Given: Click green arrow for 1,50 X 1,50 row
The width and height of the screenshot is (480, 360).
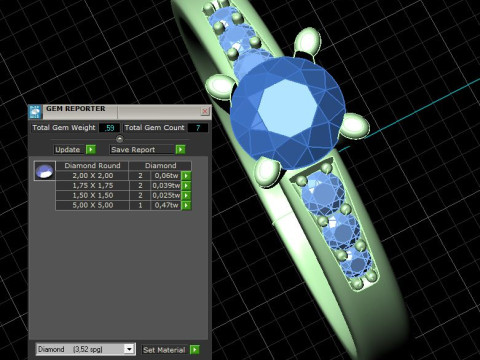Looking at the screenshot, I should (186, 195).
